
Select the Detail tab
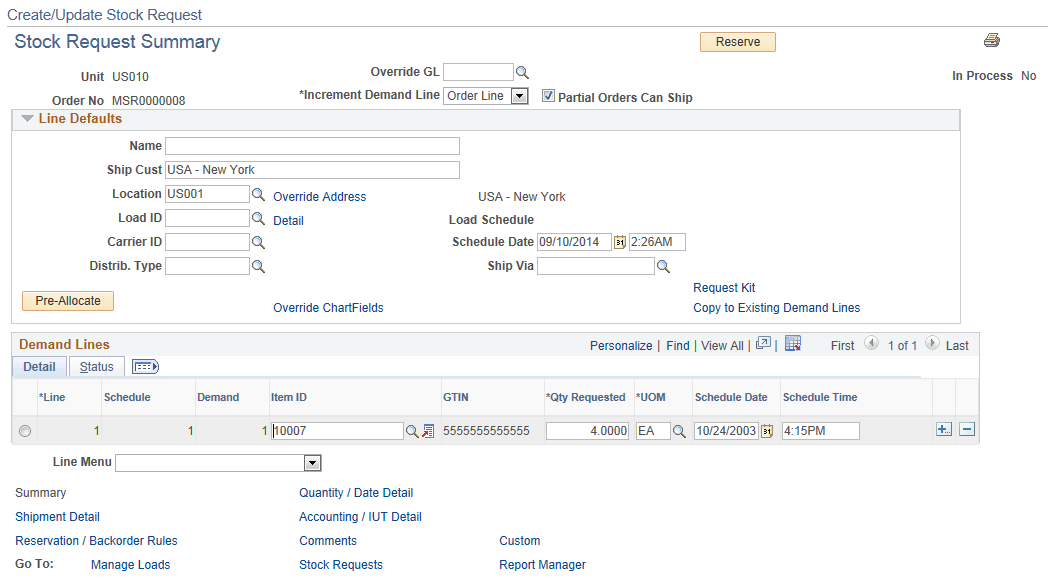[39, 366]
